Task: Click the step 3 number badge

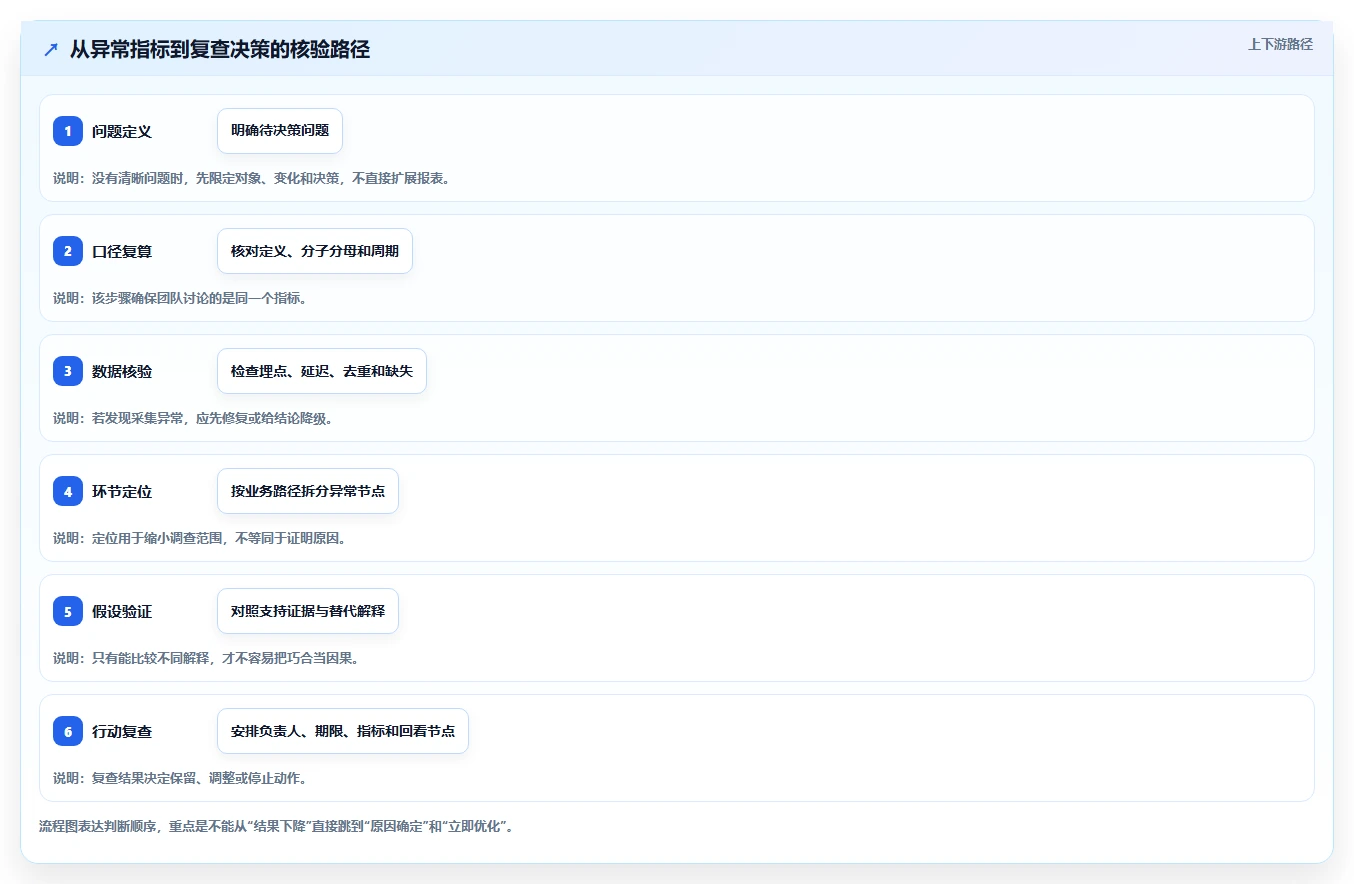Action: [x=68, y=371]
